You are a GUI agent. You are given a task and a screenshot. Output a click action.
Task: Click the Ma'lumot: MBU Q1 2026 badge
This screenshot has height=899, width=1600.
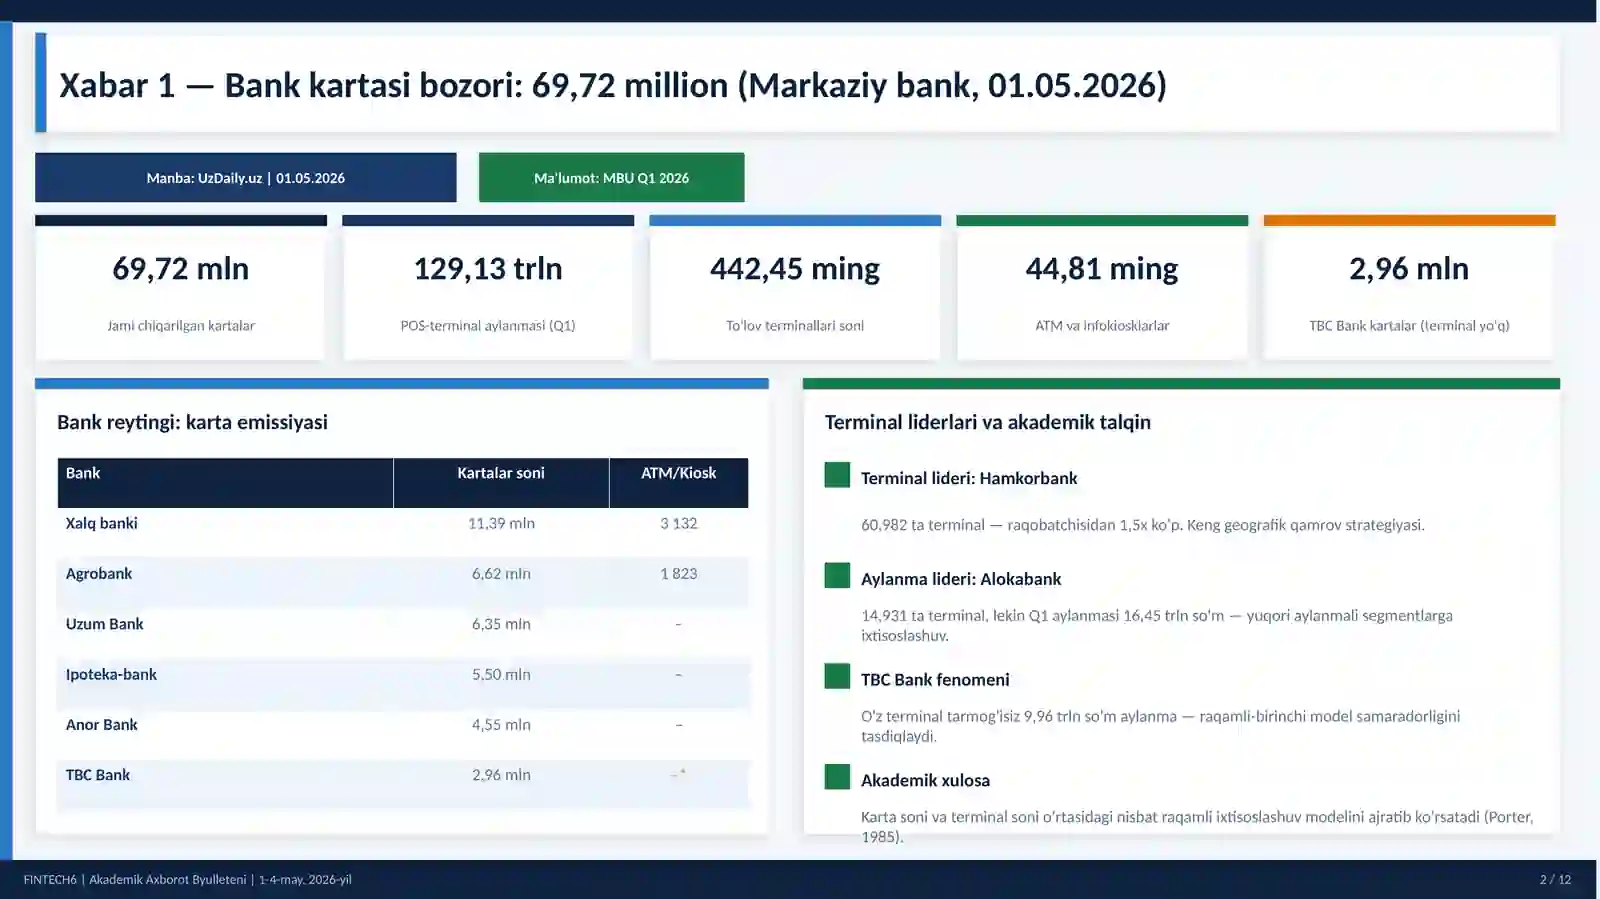coord(611,178)
